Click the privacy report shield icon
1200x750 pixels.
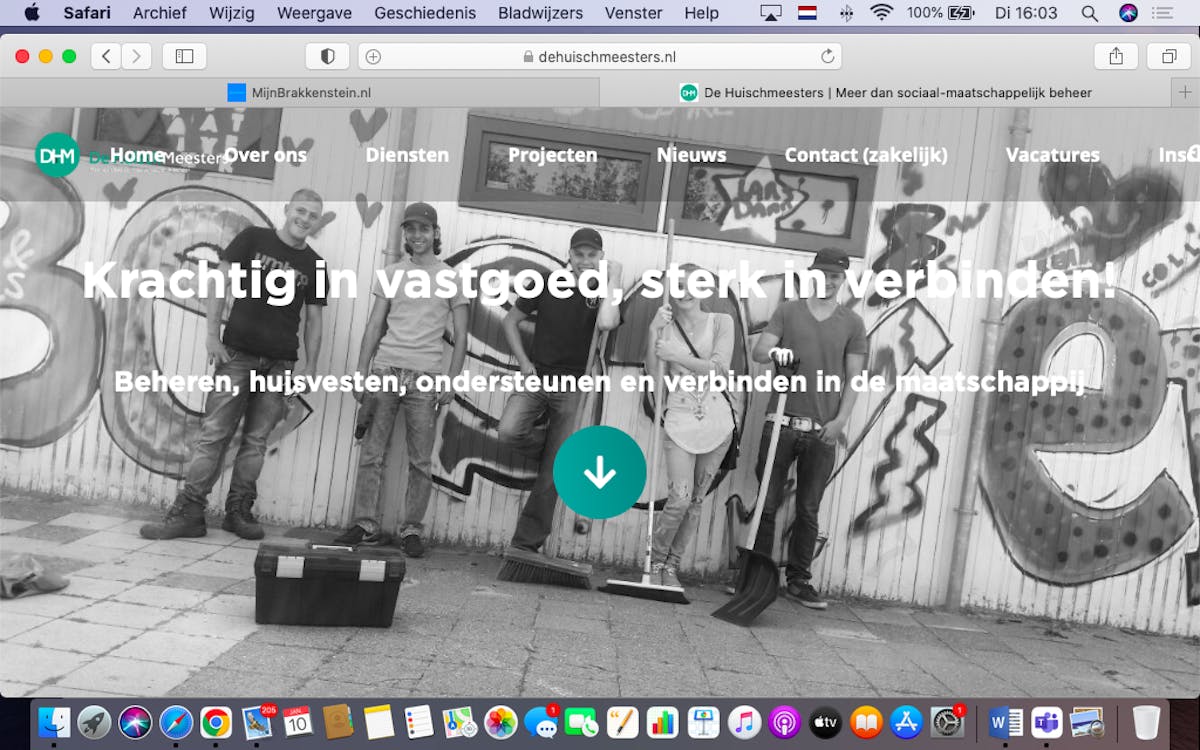click(x=327, y=56)
